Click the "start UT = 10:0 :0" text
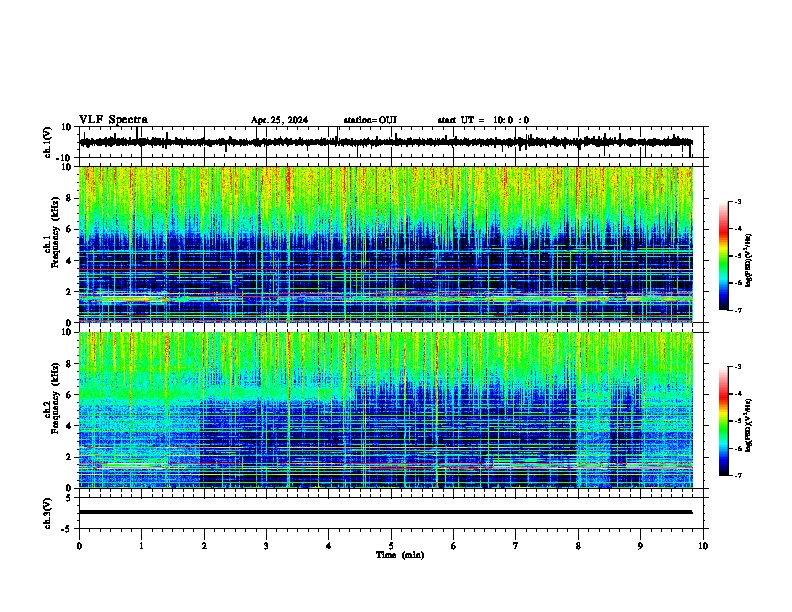Image resolution: width=792 pixels, height=612 pixels. (x=483, y=120)
